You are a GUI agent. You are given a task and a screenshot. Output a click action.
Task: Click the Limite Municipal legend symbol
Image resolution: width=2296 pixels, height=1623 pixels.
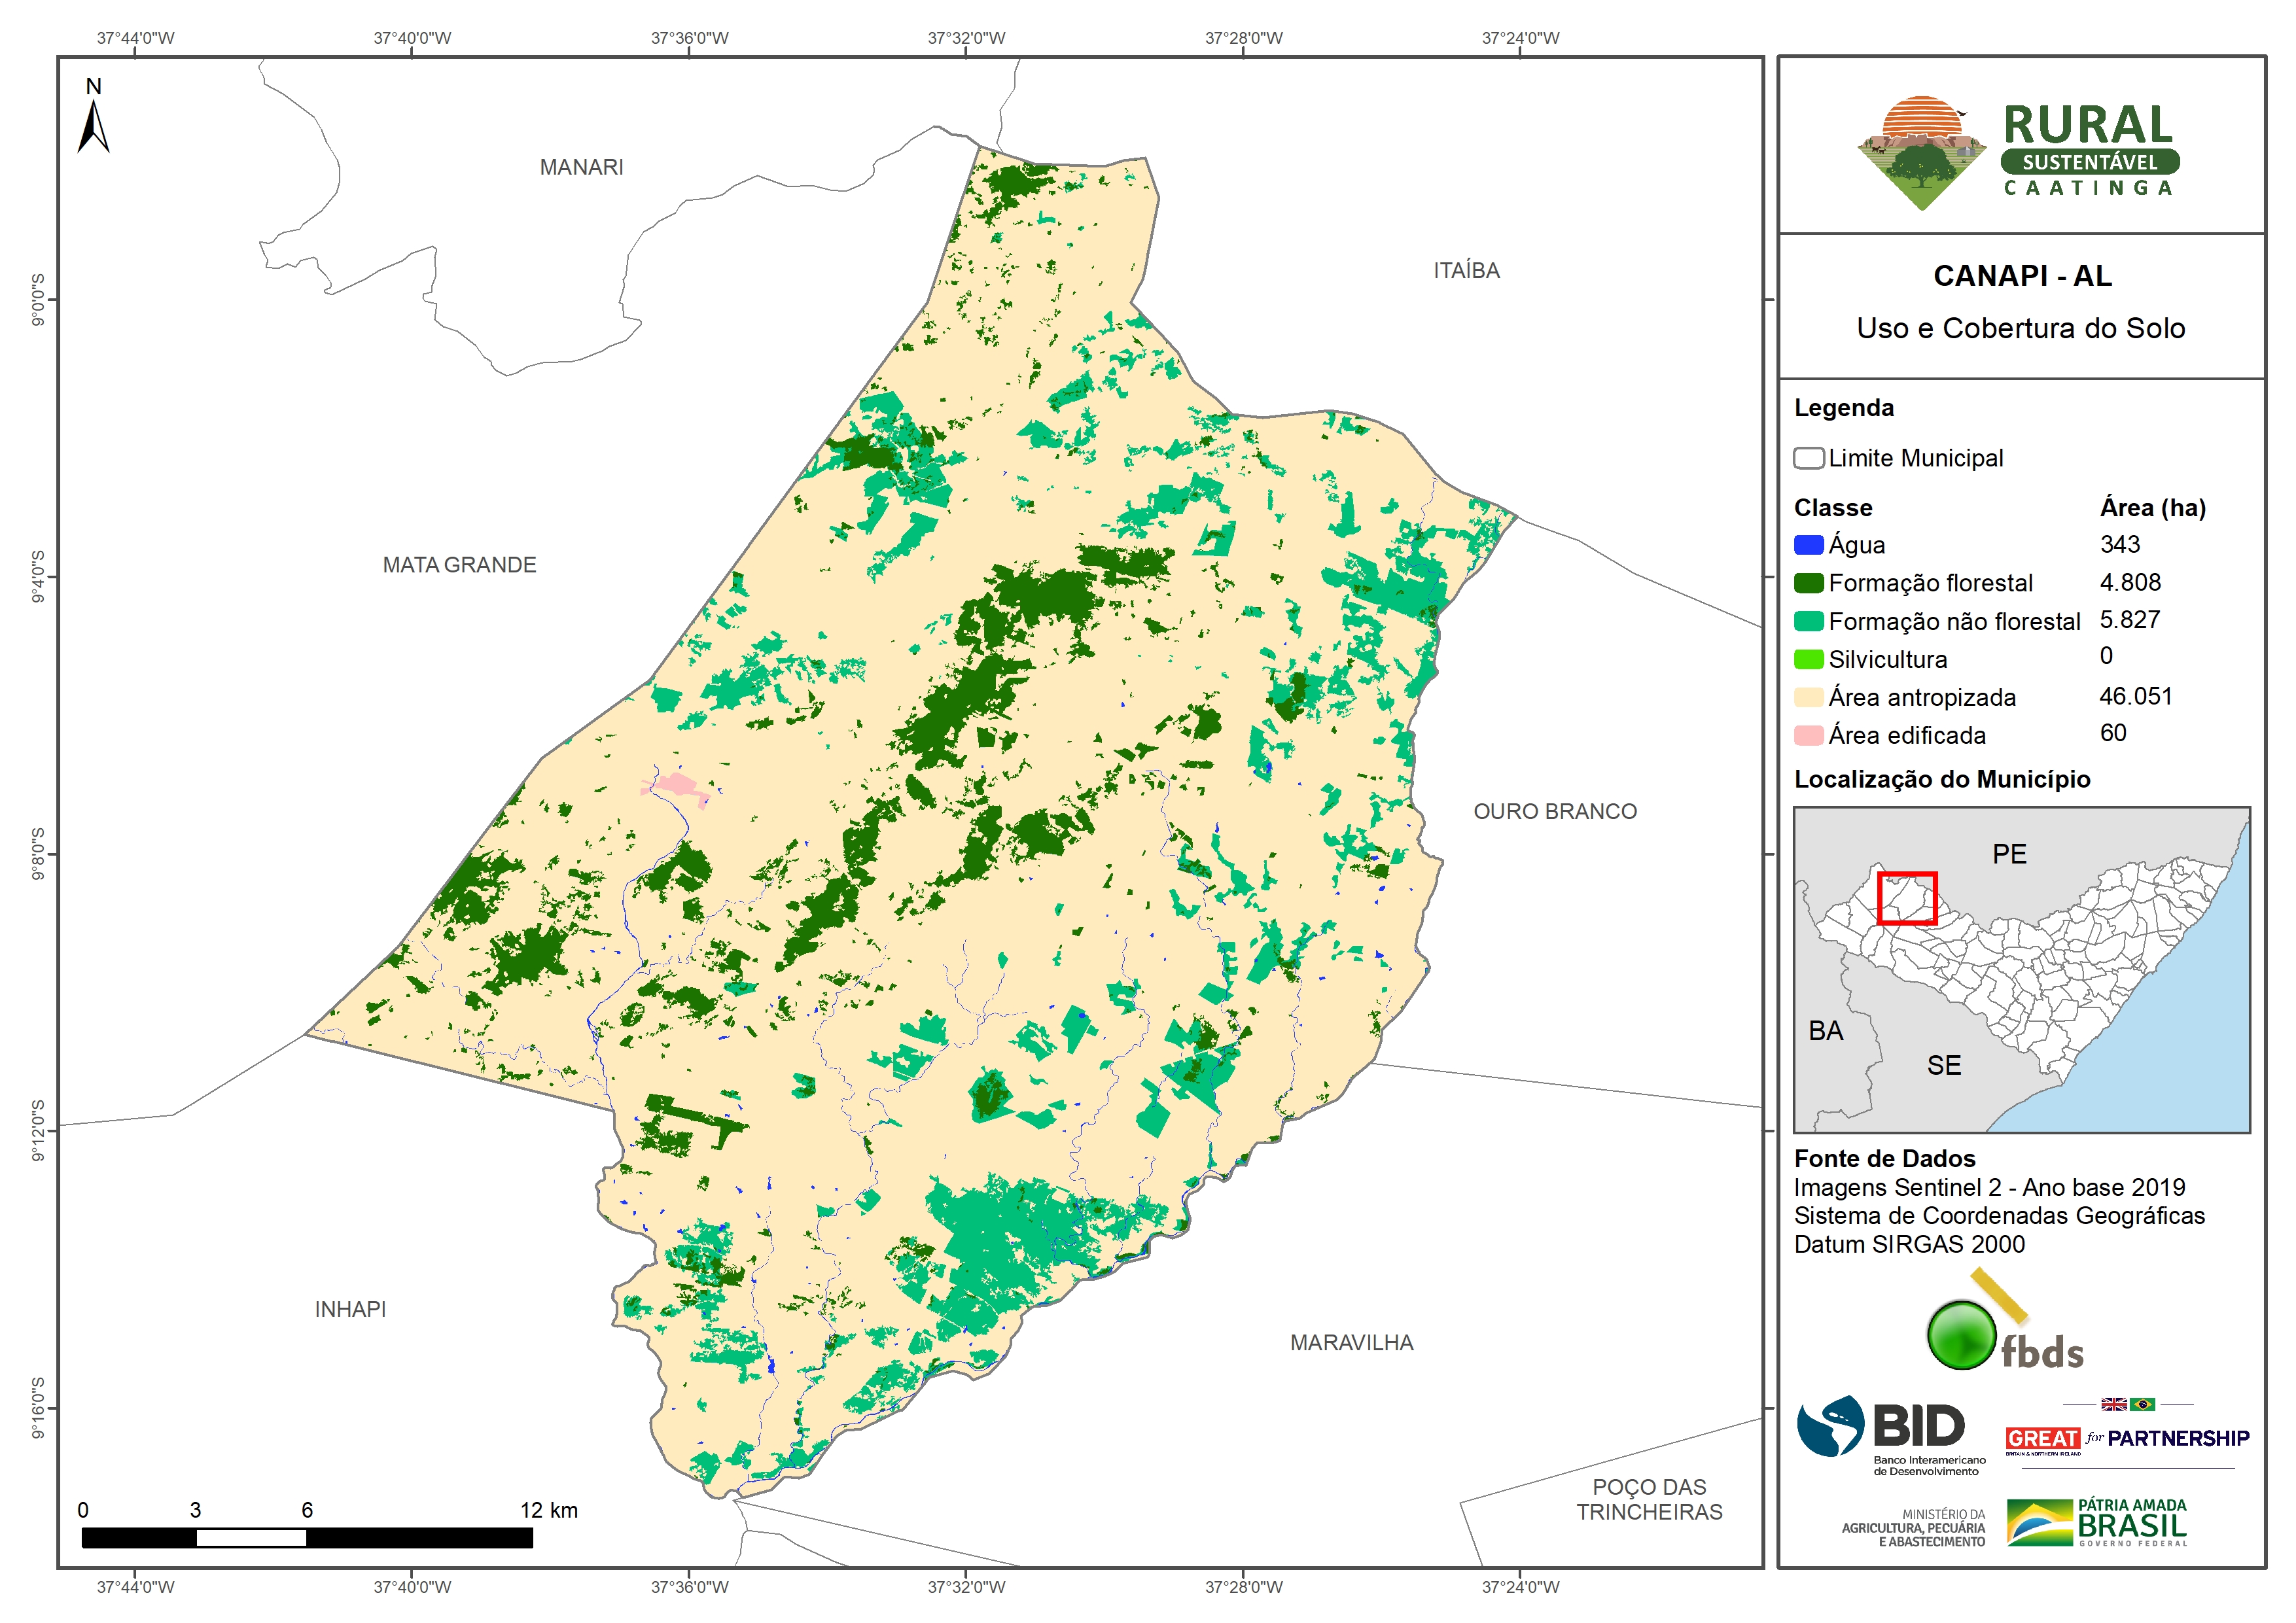1808,458
